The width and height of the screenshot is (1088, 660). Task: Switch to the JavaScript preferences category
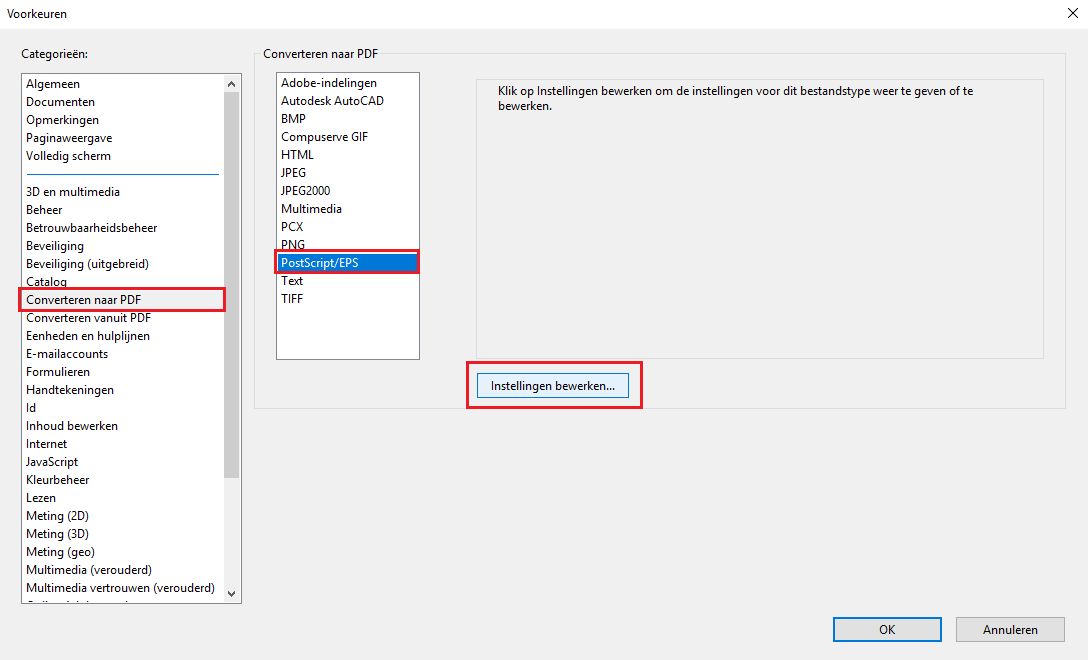coord(51,461)
